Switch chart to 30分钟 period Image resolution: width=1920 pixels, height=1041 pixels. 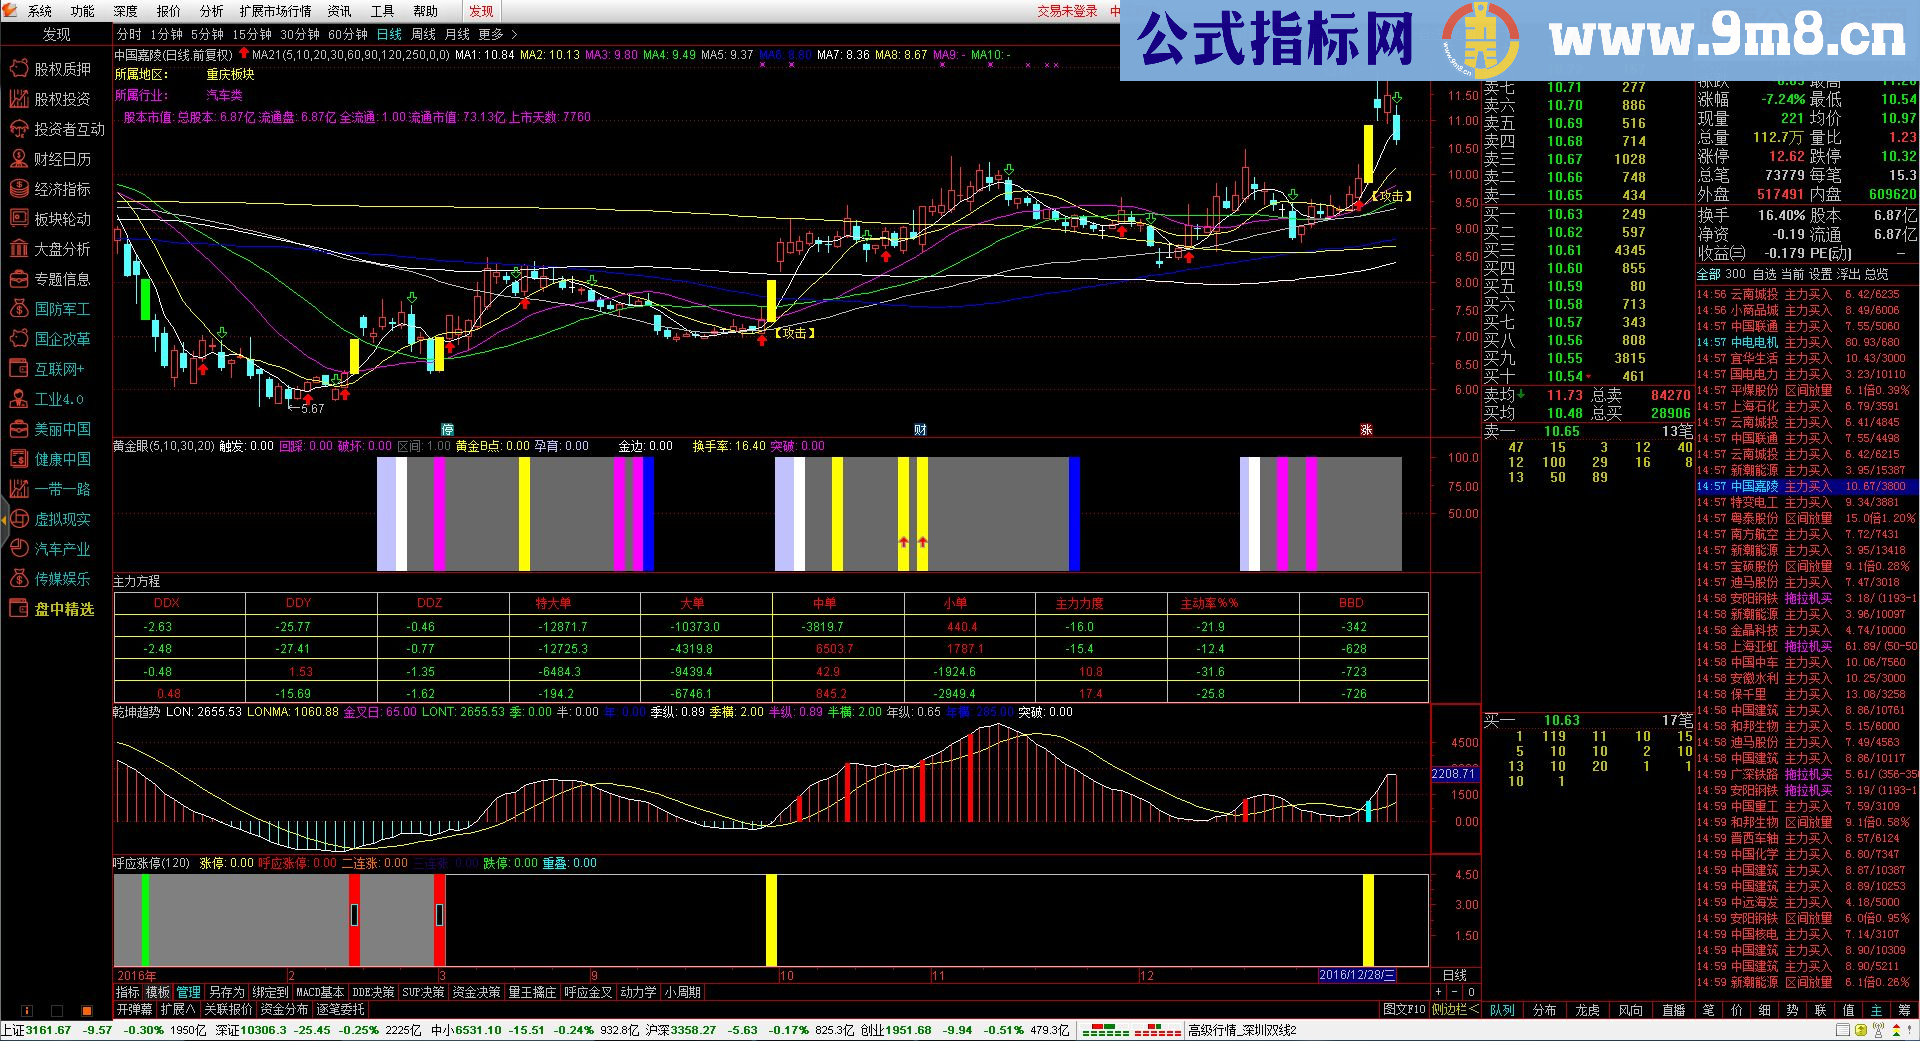click(300, 34)
